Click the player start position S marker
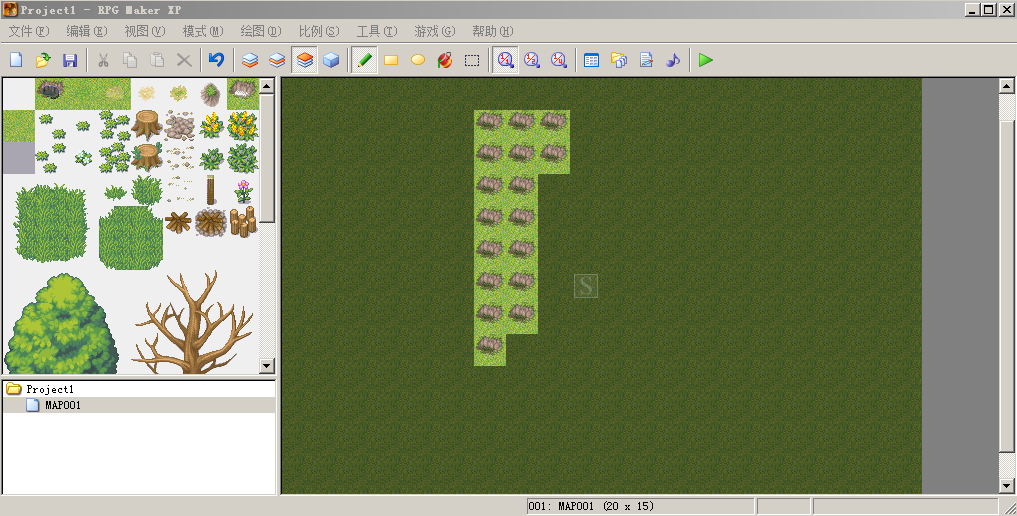The image size is (1017, 516). pos(586,286)
